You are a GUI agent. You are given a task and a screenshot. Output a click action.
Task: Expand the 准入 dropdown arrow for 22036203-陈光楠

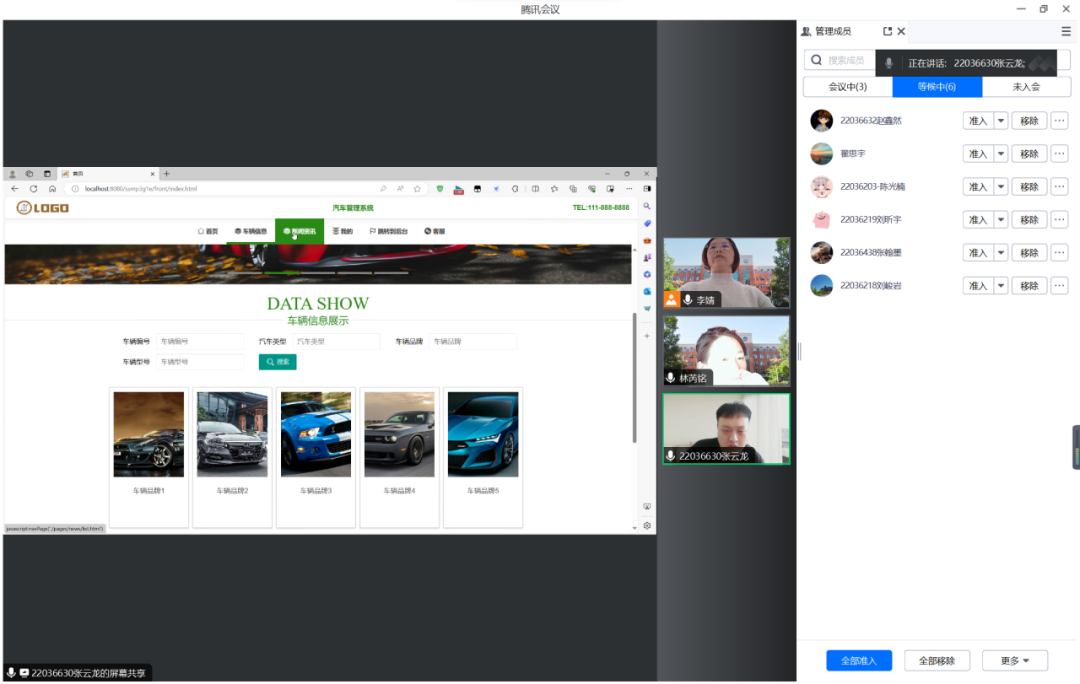(1000, 187)
